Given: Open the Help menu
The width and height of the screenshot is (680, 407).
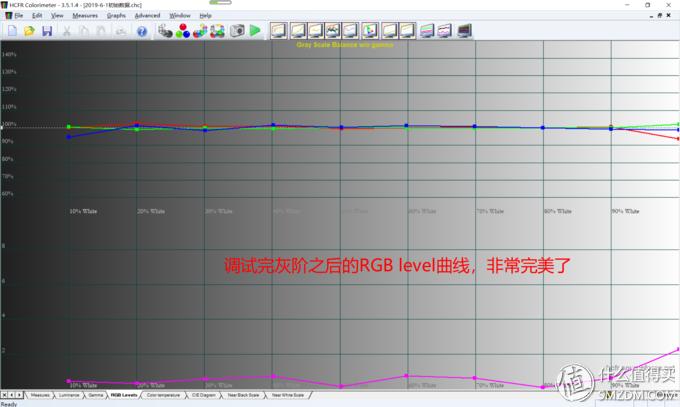Looking at the screenshot, I should 206,16.
